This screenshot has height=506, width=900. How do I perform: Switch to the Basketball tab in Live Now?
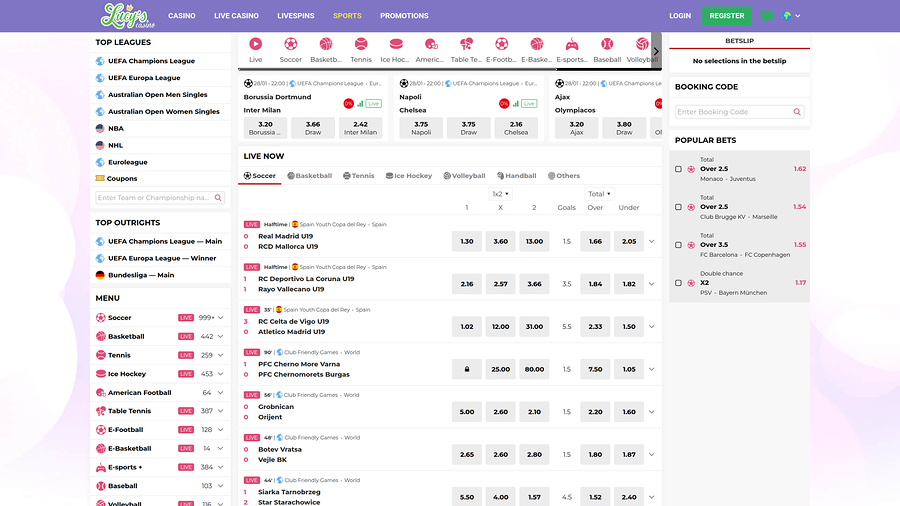309,176
